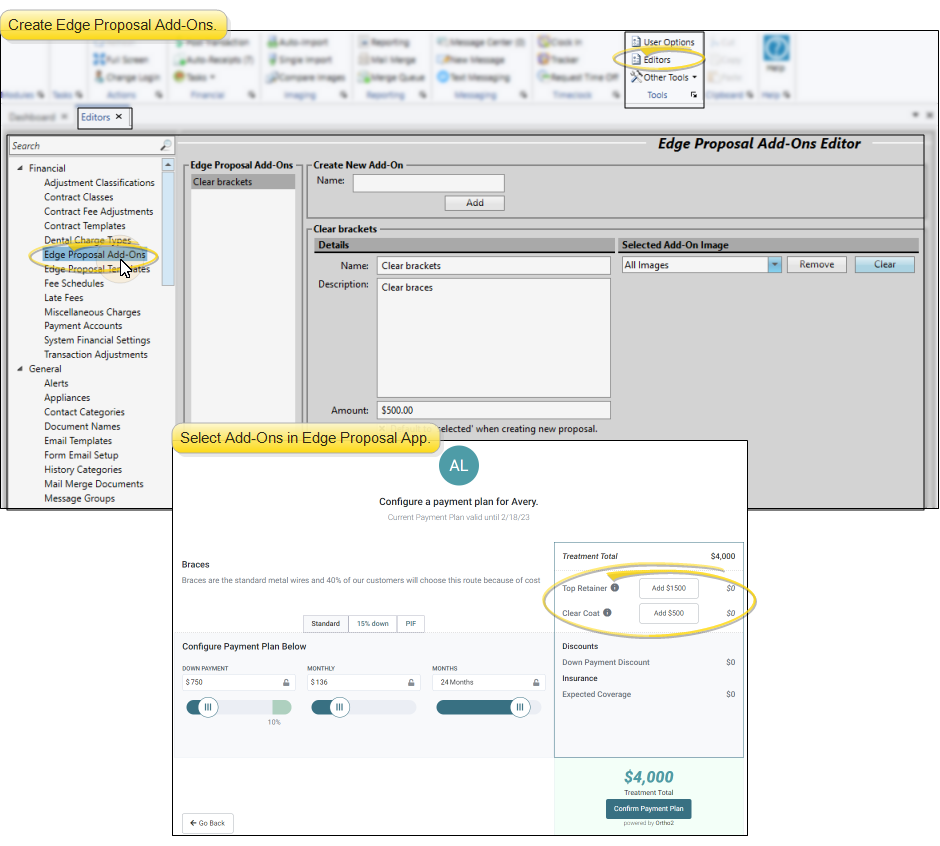This screenshot has height=846, width=940.
Task: Toggle the lock on the Monthly field
Action: [411, 682]
